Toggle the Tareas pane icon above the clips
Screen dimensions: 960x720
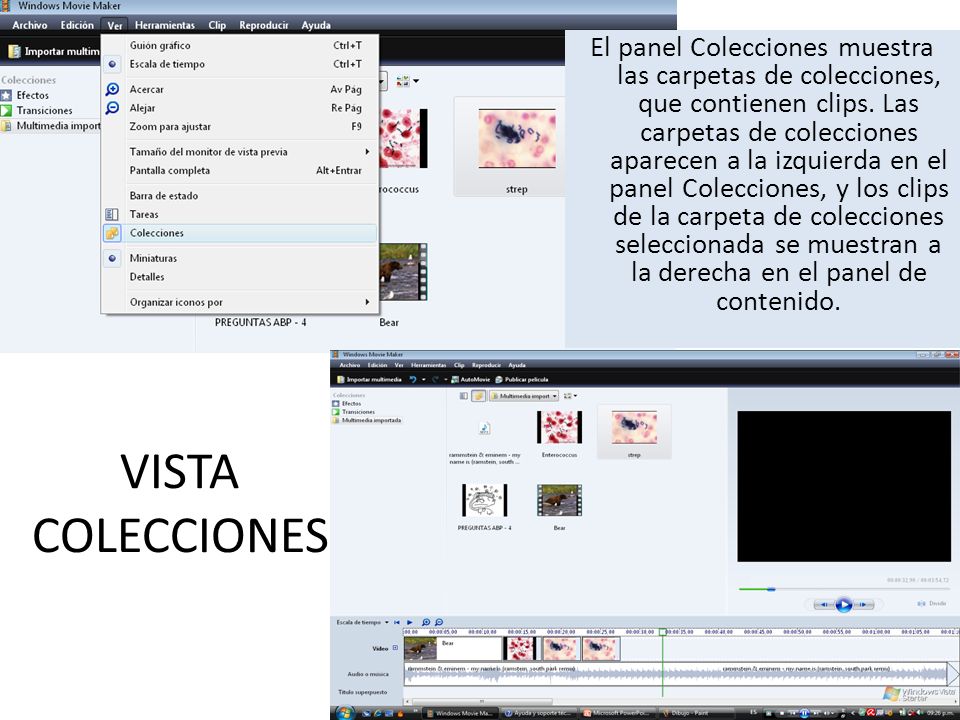(463, 396)
